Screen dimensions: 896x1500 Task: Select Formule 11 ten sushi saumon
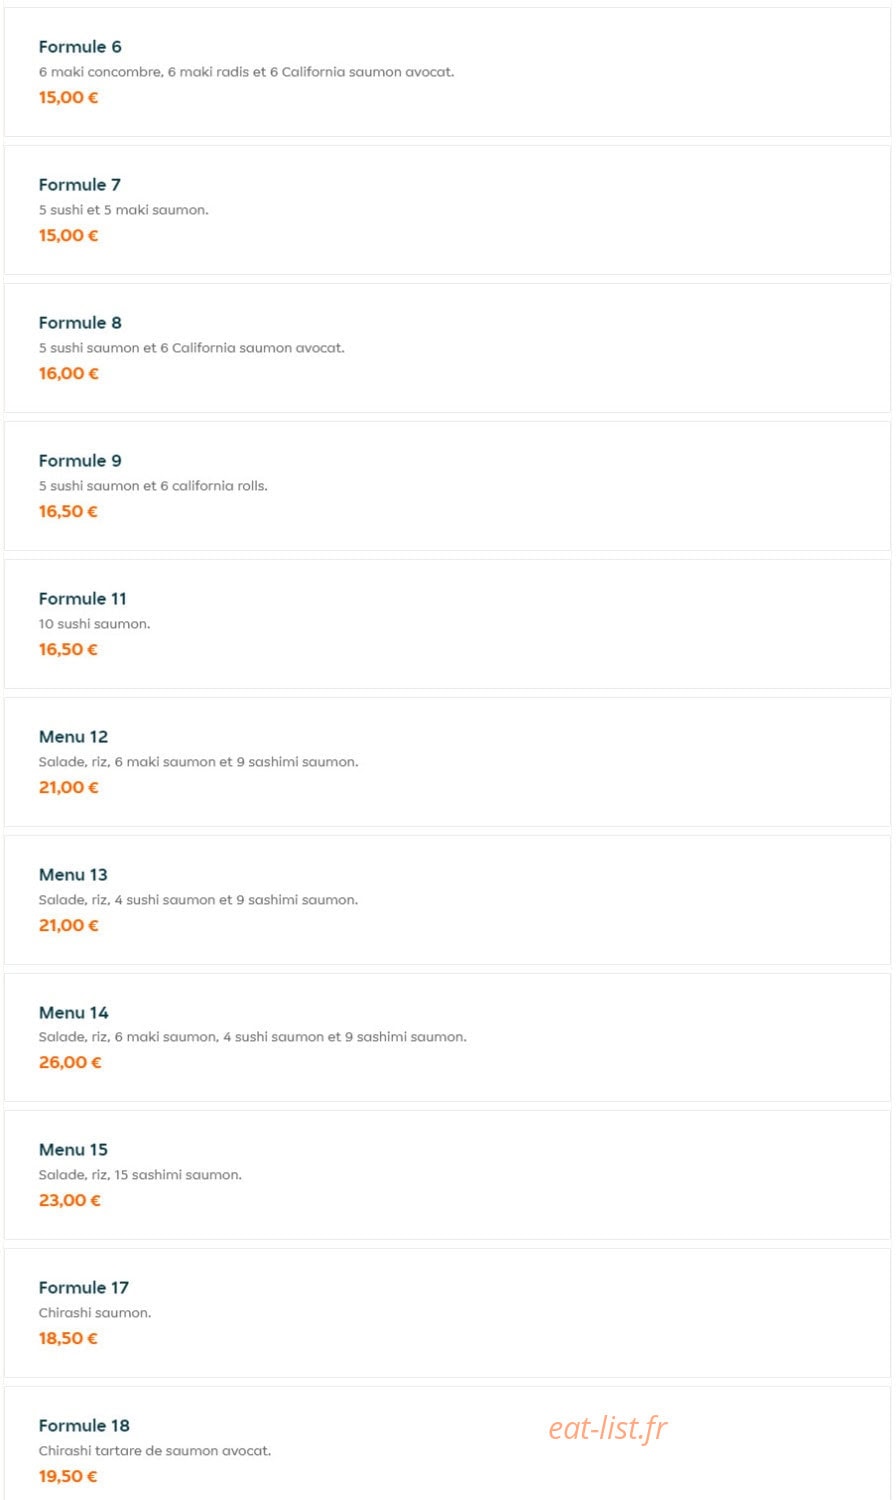click(x=447, y=624)
